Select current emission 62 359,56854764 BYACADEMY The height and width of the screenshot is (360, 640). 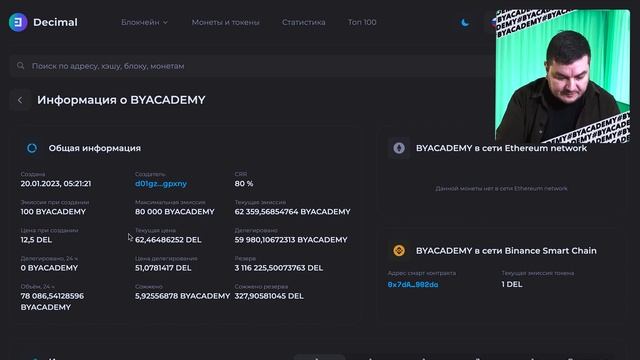click(x=292, y=212)
